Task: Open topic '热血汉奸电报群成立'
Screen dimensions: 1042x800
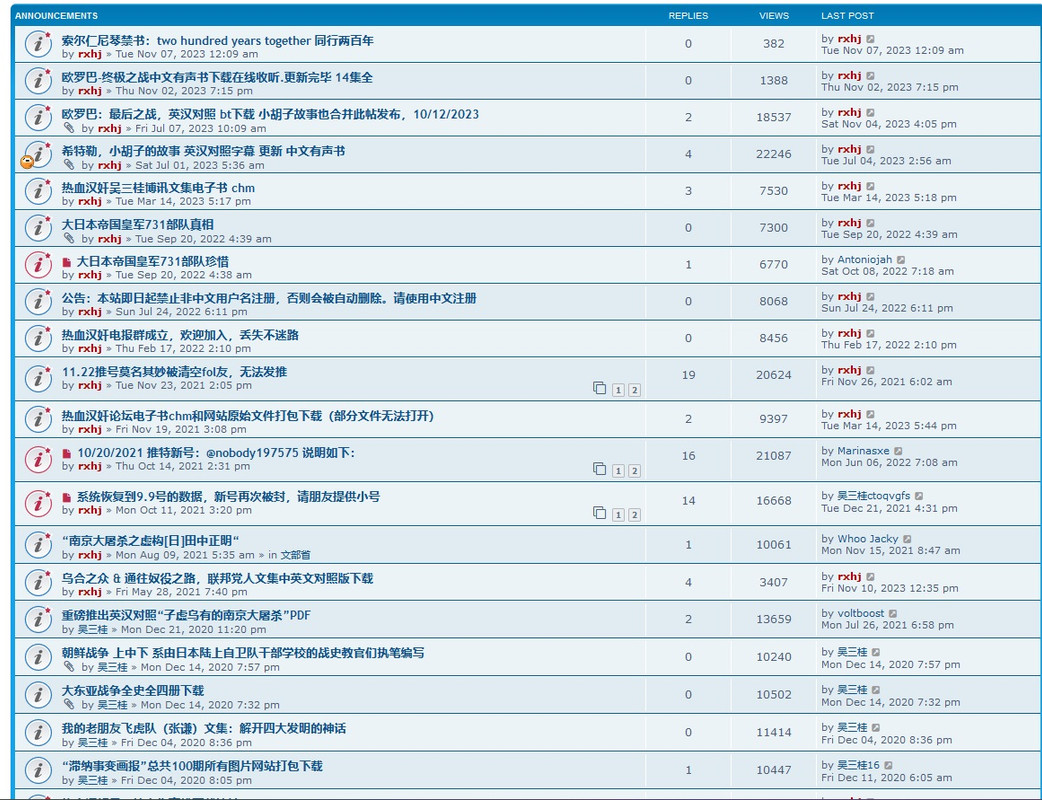Action: tap(180, 335)
